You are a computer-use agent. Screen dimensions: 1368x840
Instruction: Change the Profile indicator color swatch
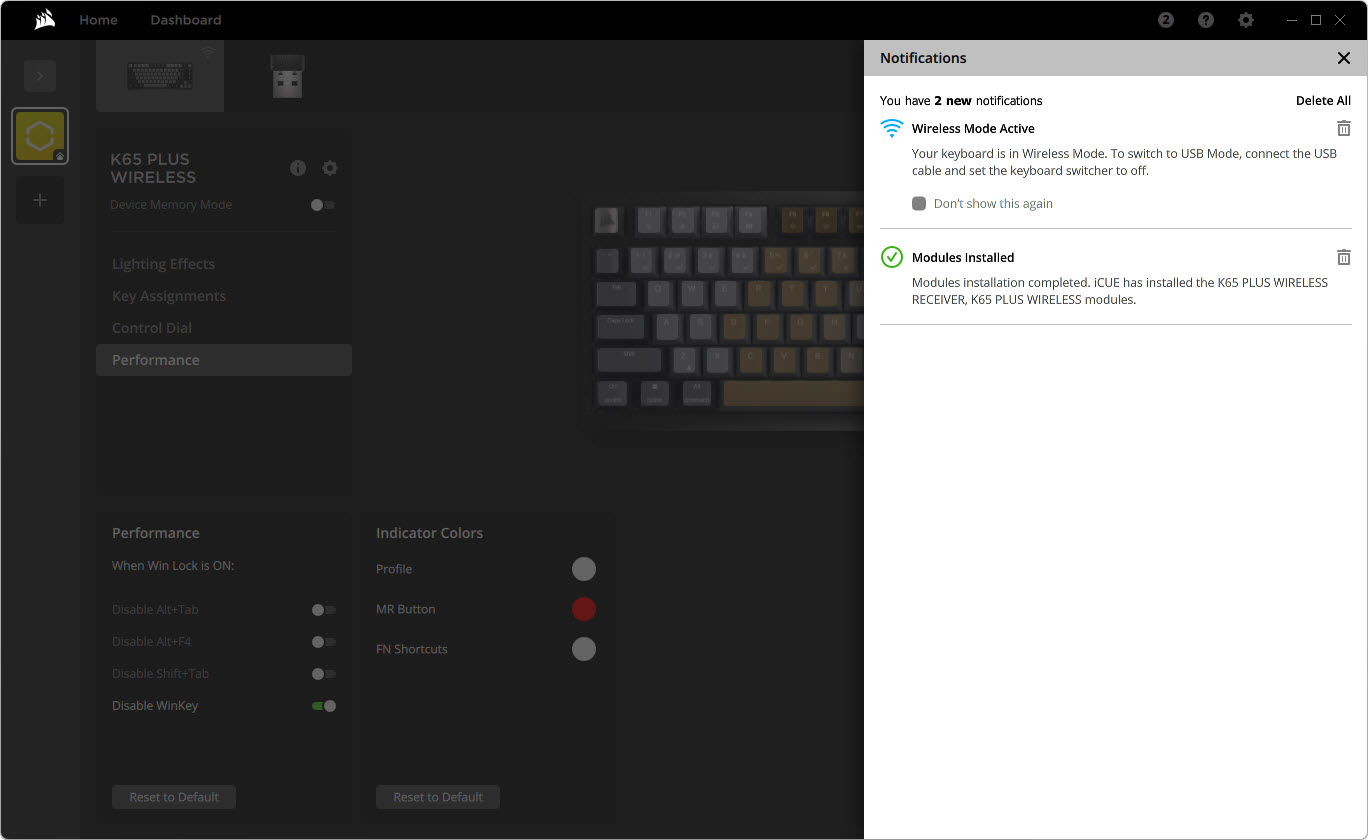pyautogui.click(x=584, y=569)
